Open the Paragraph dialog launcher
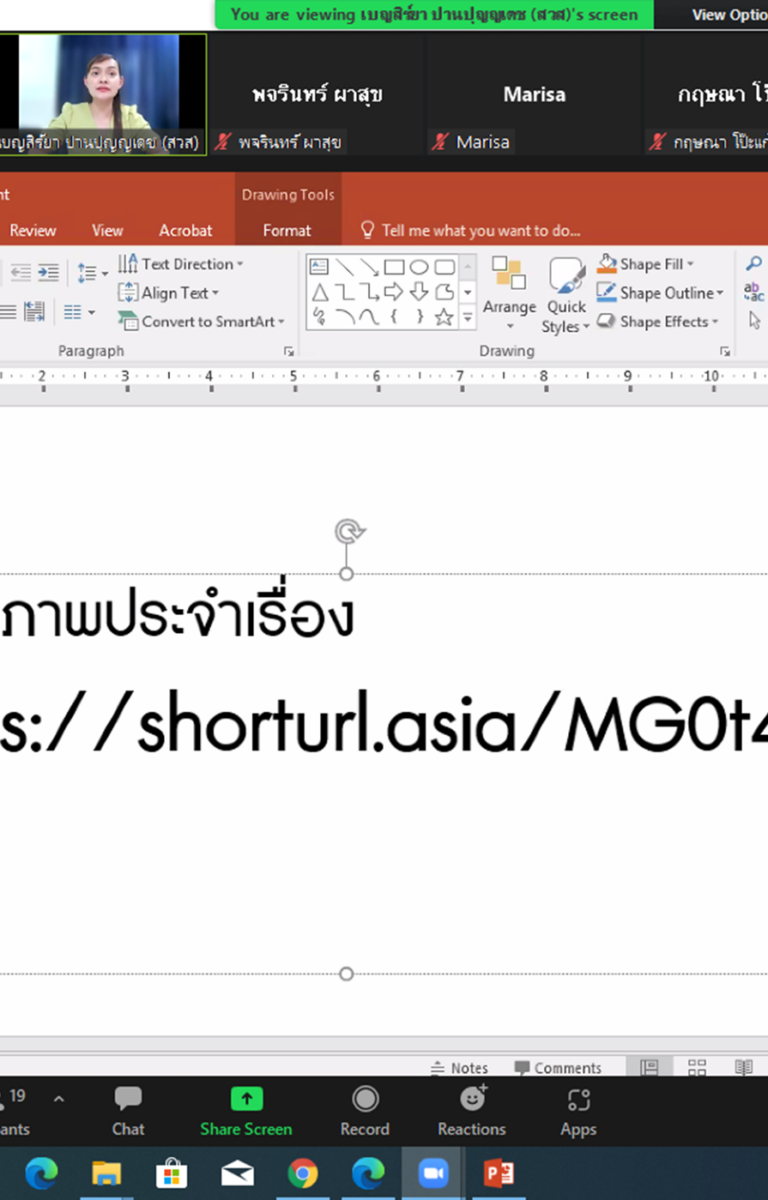The image size is (768, 1200). 289,351
